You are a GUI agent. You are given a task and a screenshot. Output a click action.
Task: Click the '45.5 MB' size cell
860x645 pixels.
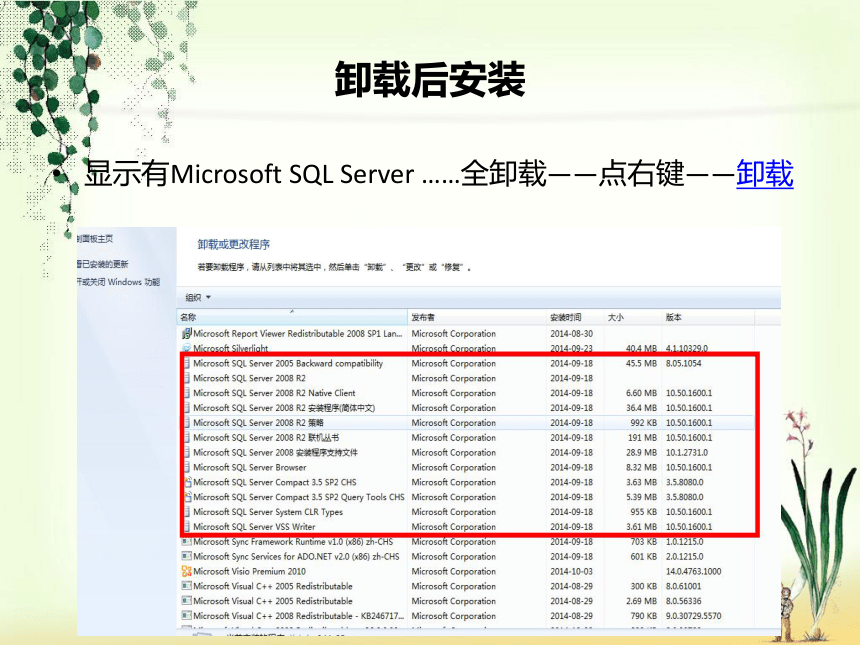[x=641, y=363]
